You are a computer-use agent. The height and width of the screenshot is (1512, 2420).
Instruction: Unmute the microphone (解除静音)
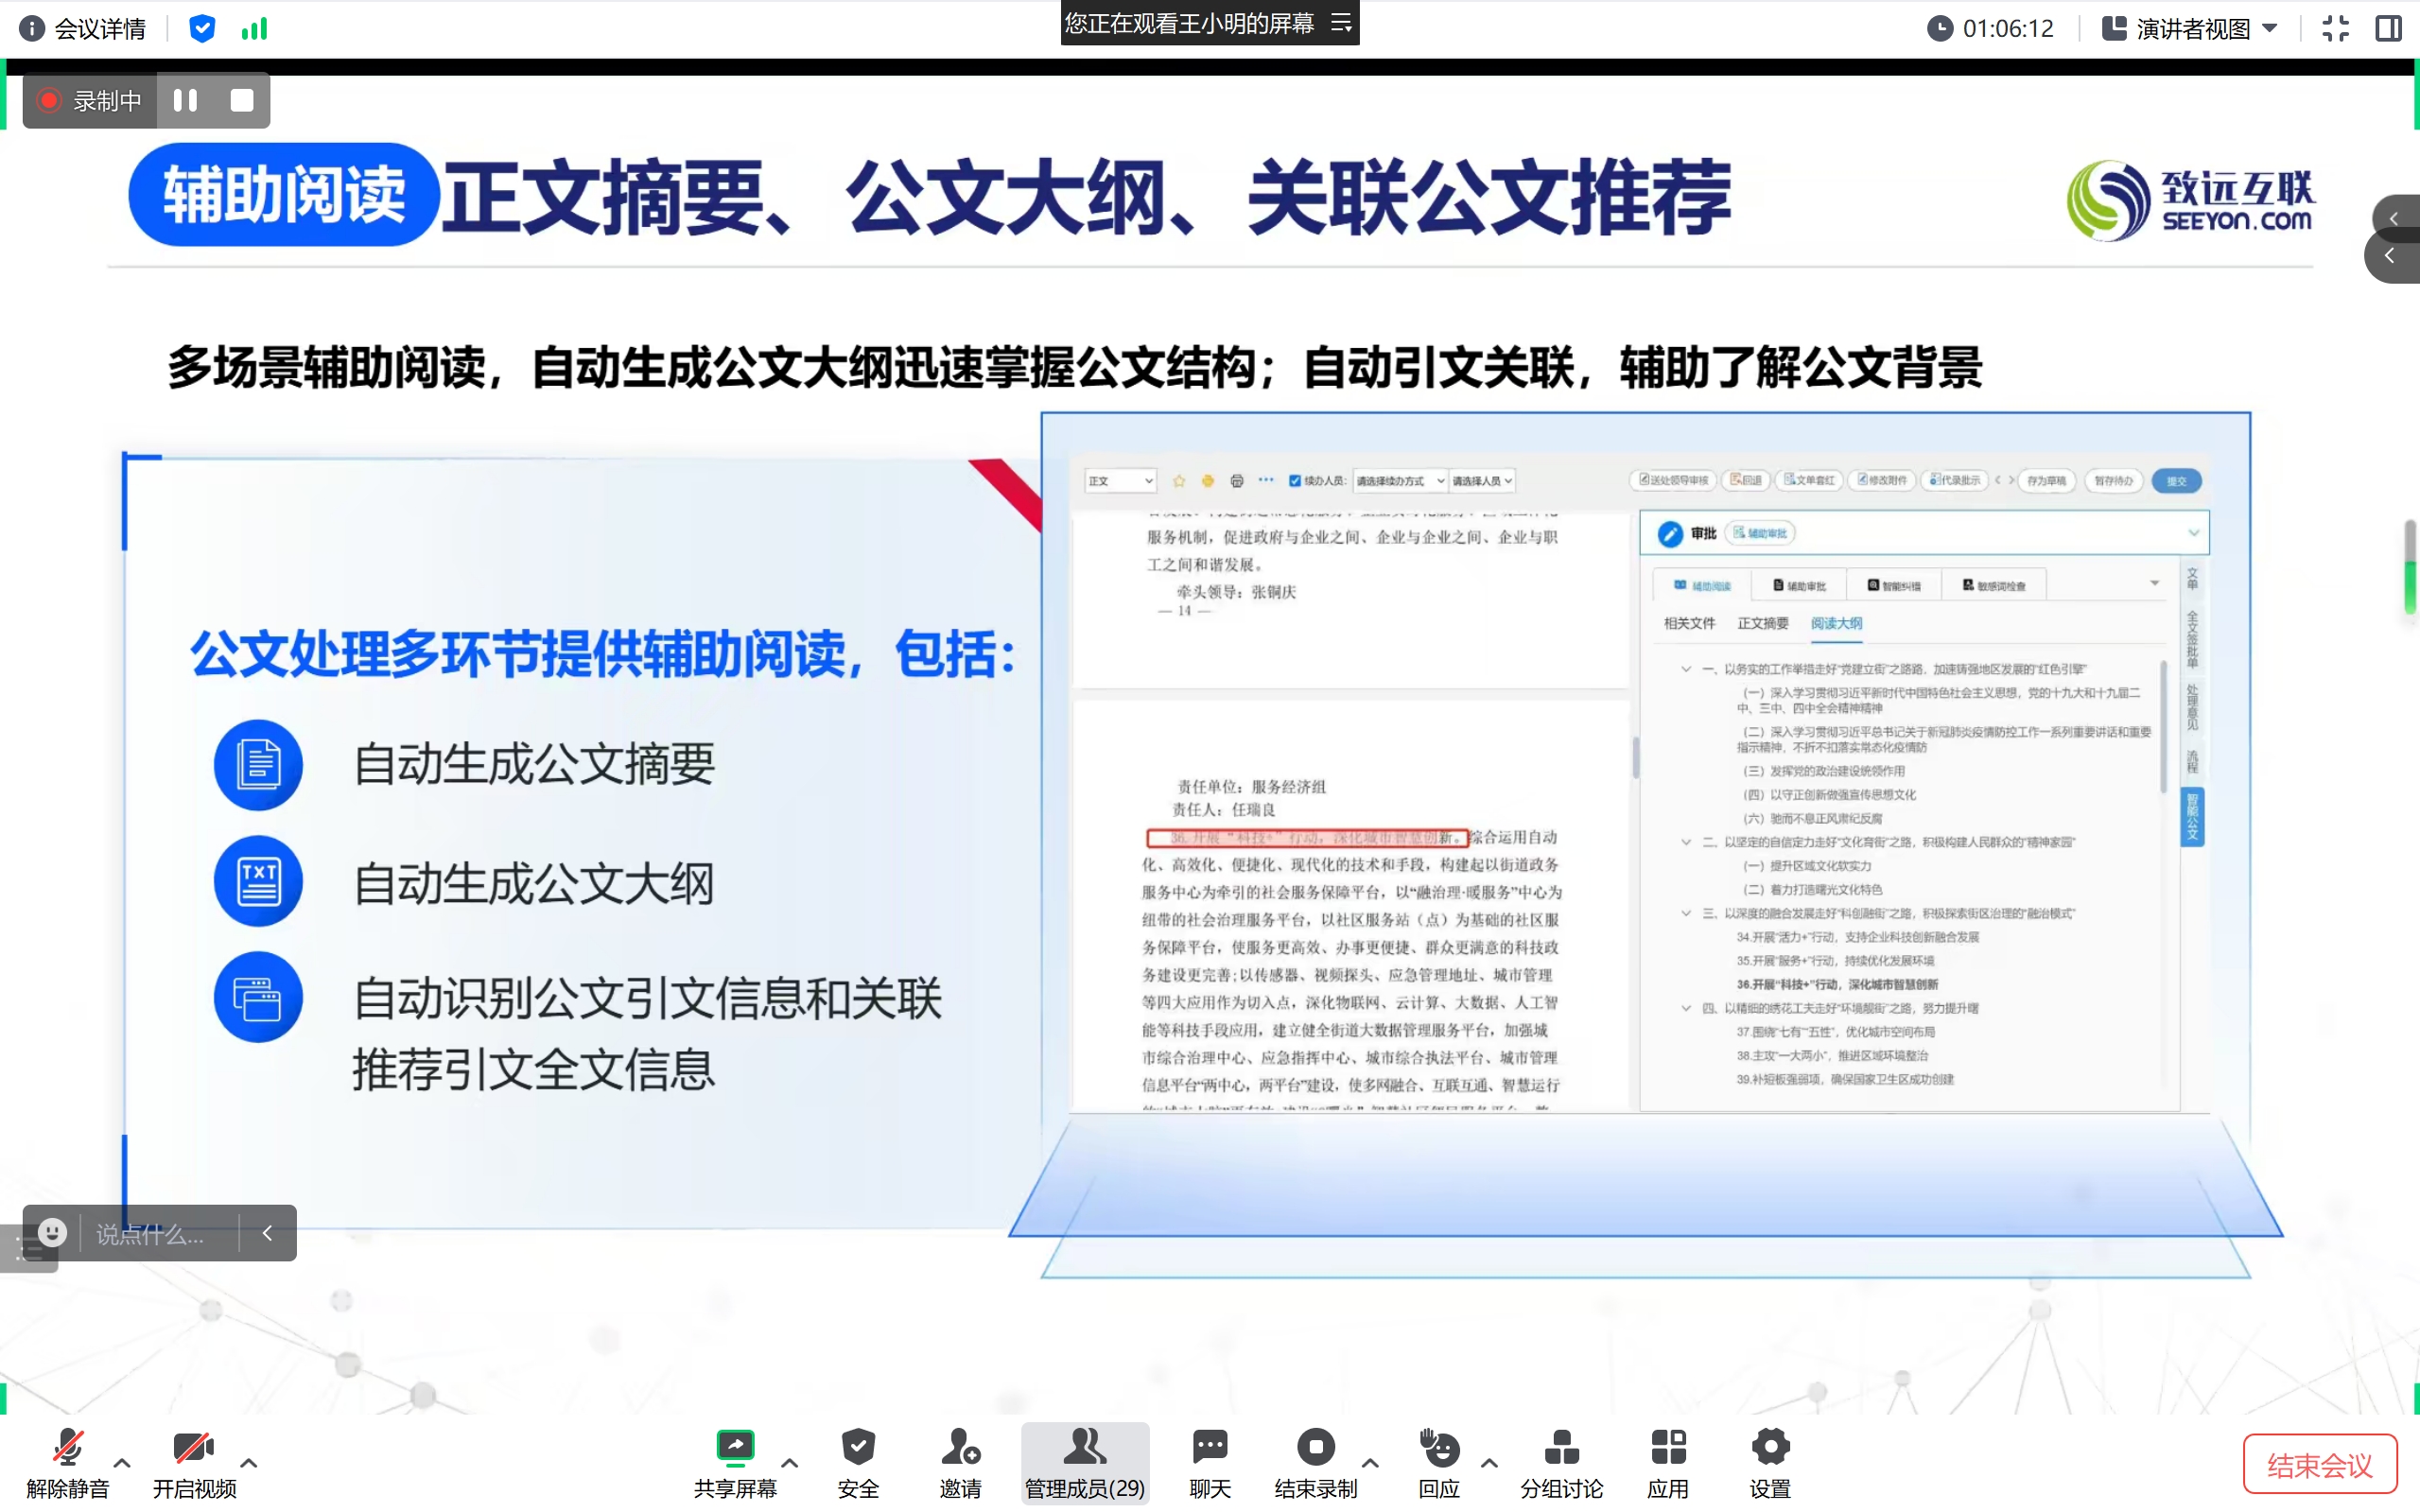click(x=67, y=1447)
